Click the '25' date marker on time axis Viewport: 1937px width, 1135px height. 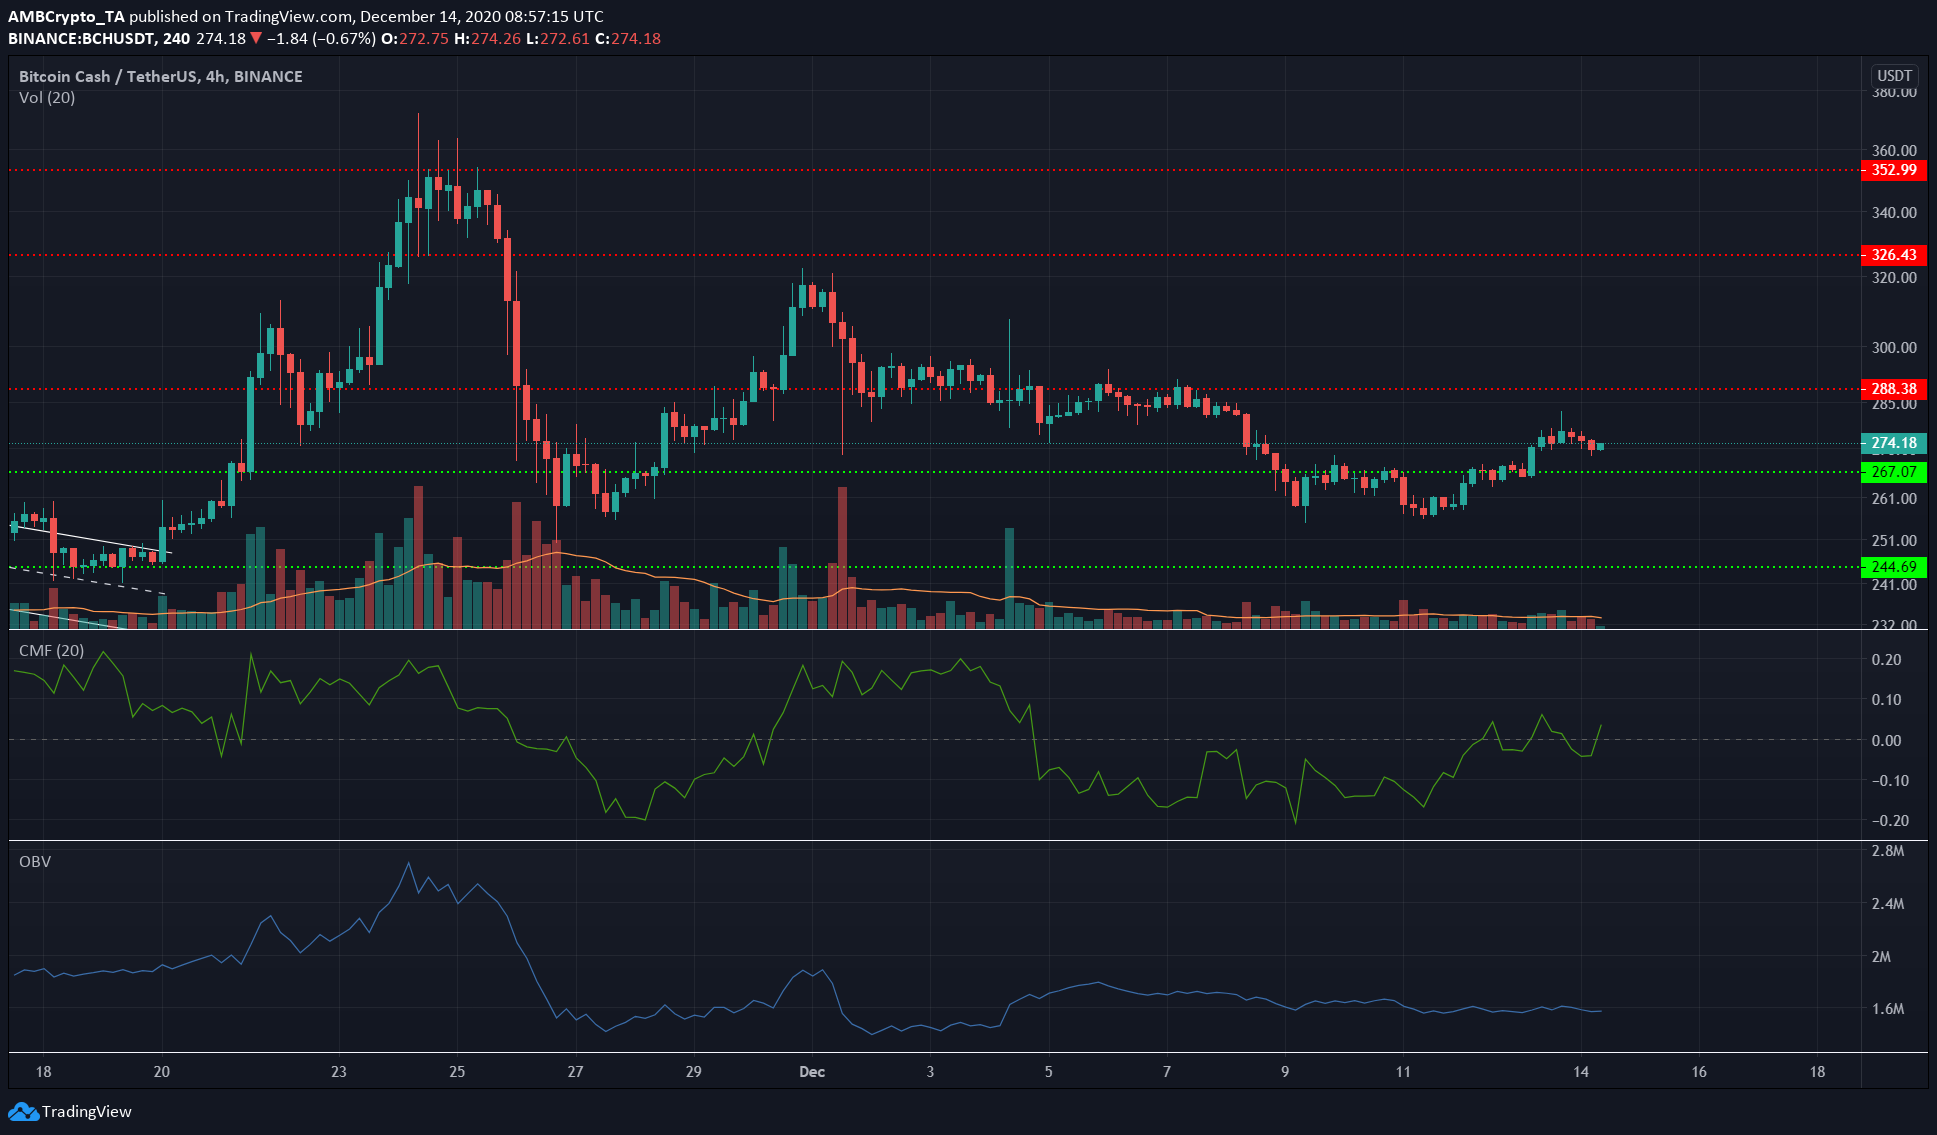457,1071
